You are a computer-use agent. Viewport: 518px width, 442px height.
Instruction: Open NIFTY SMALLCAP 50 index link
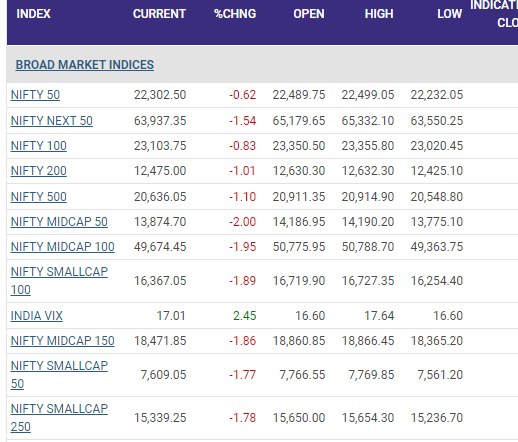click(59, 375)
